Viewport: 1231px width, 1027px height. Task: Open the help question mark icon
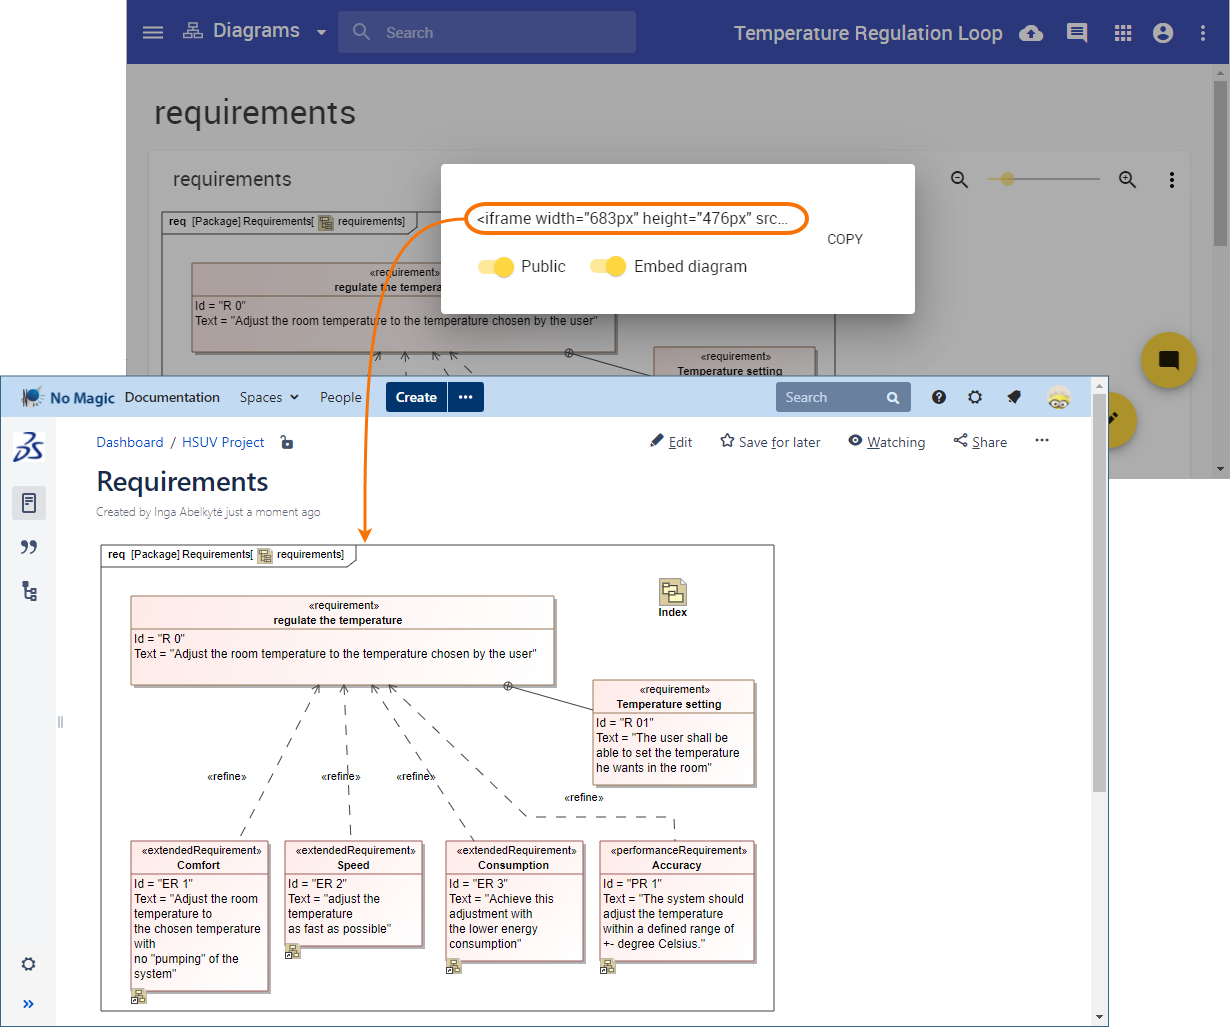coord(939,397)
